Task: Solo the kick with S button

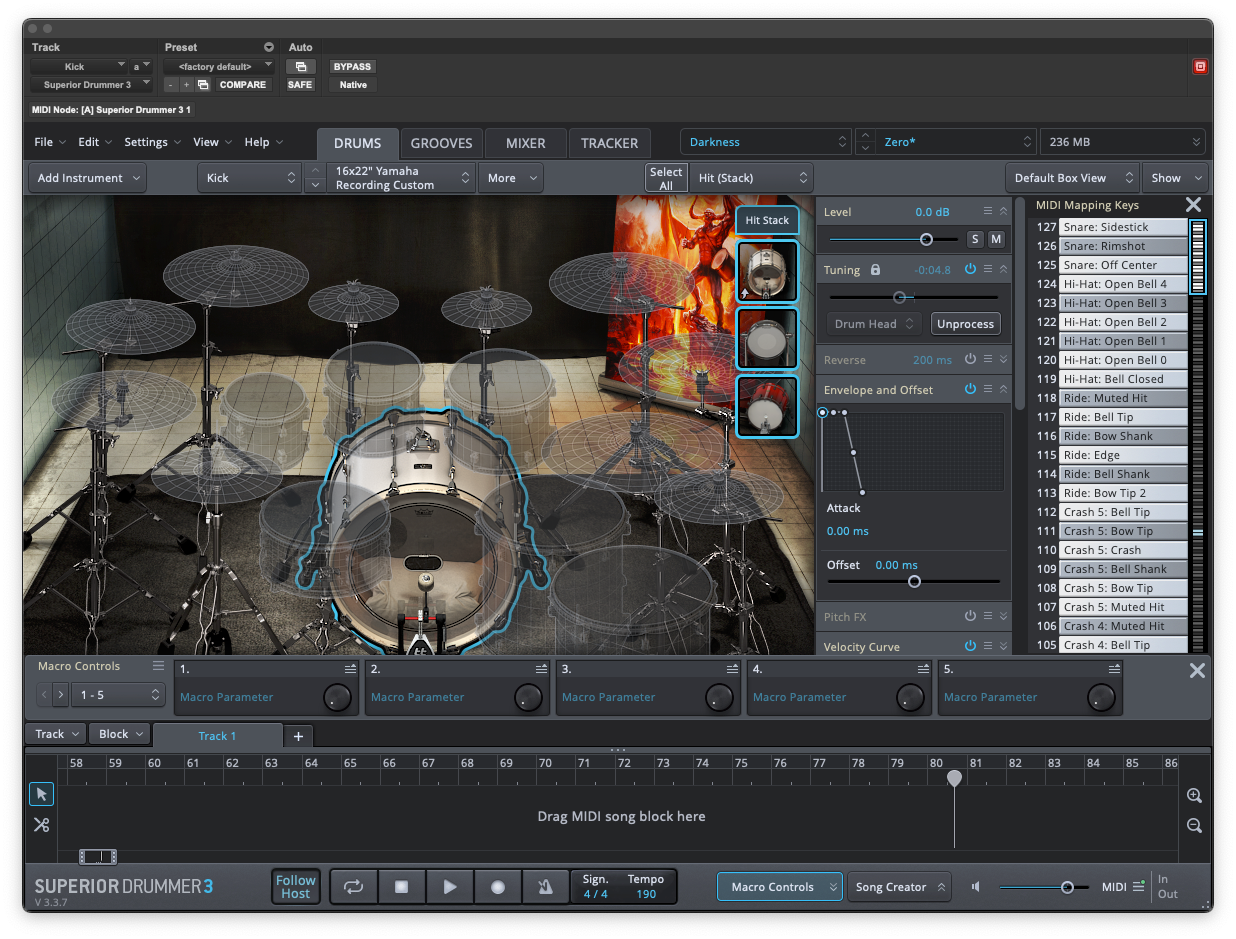Action: [975, 239]
